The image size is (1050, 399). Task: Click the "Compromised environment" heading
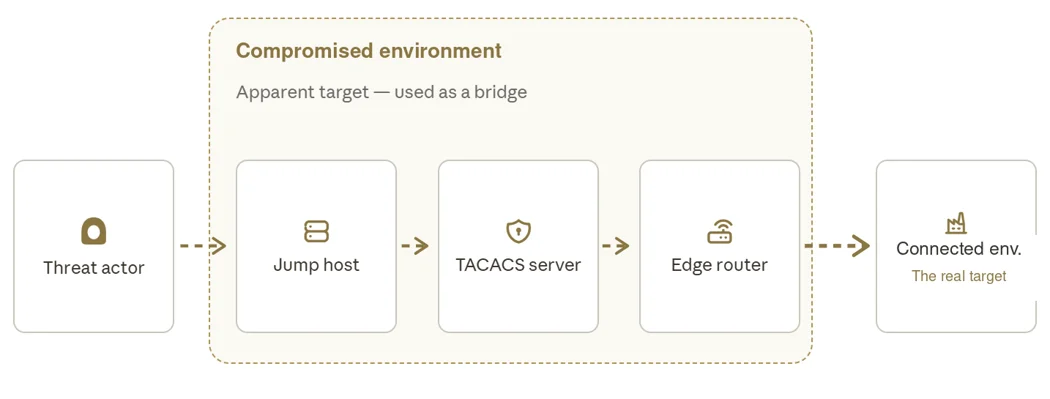coord(369,51)
